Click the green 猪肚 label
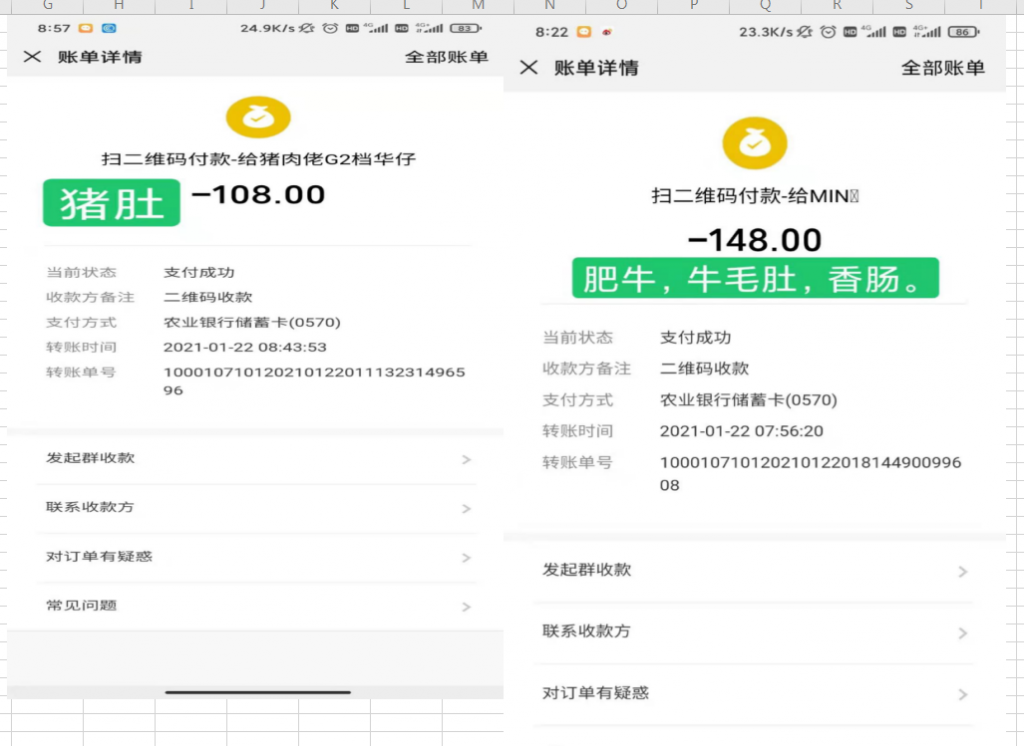Image resolution: width=1024 pixels, height=746 pixels. pos(111,203)
